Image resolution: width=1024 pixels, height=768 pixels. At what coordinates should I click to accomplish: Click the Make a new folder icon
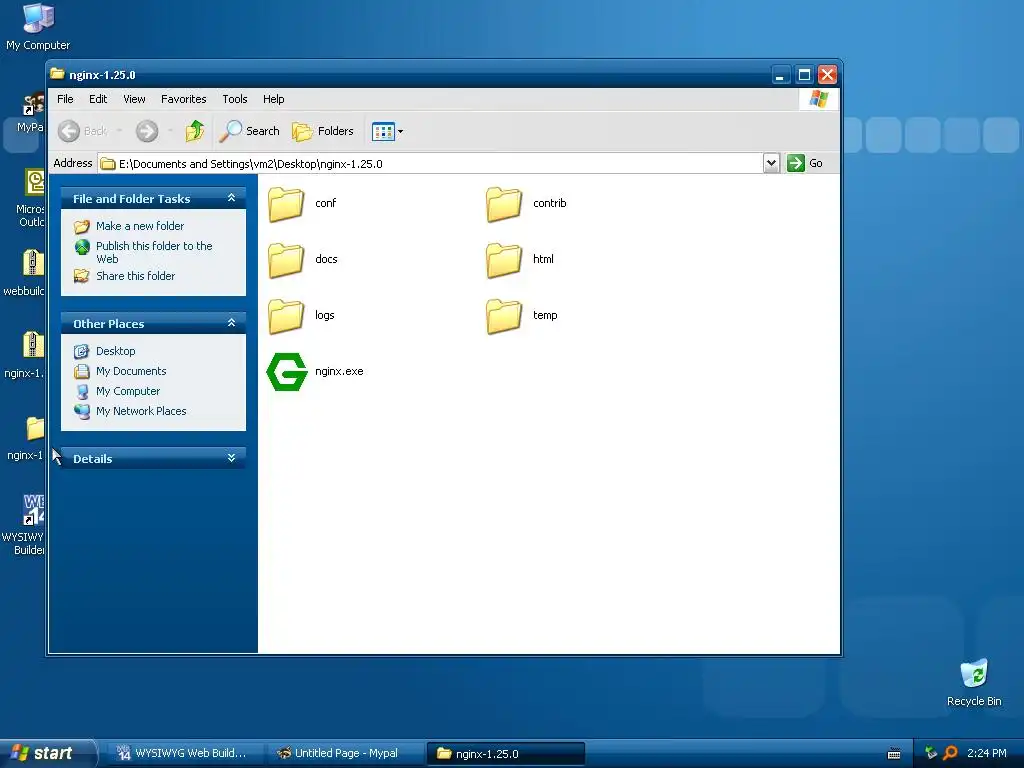coord(82,227)
